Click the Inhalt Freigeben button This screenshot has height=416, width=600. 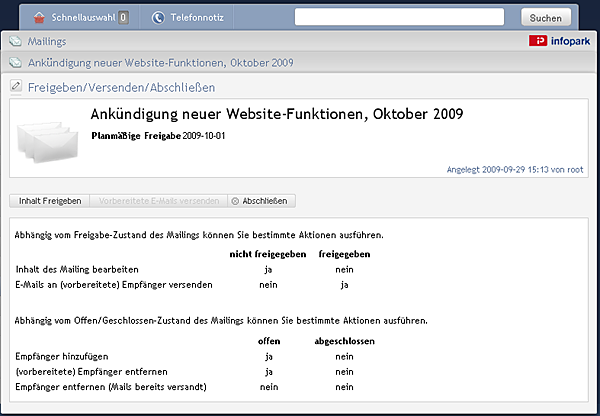(x=50, y=201)
